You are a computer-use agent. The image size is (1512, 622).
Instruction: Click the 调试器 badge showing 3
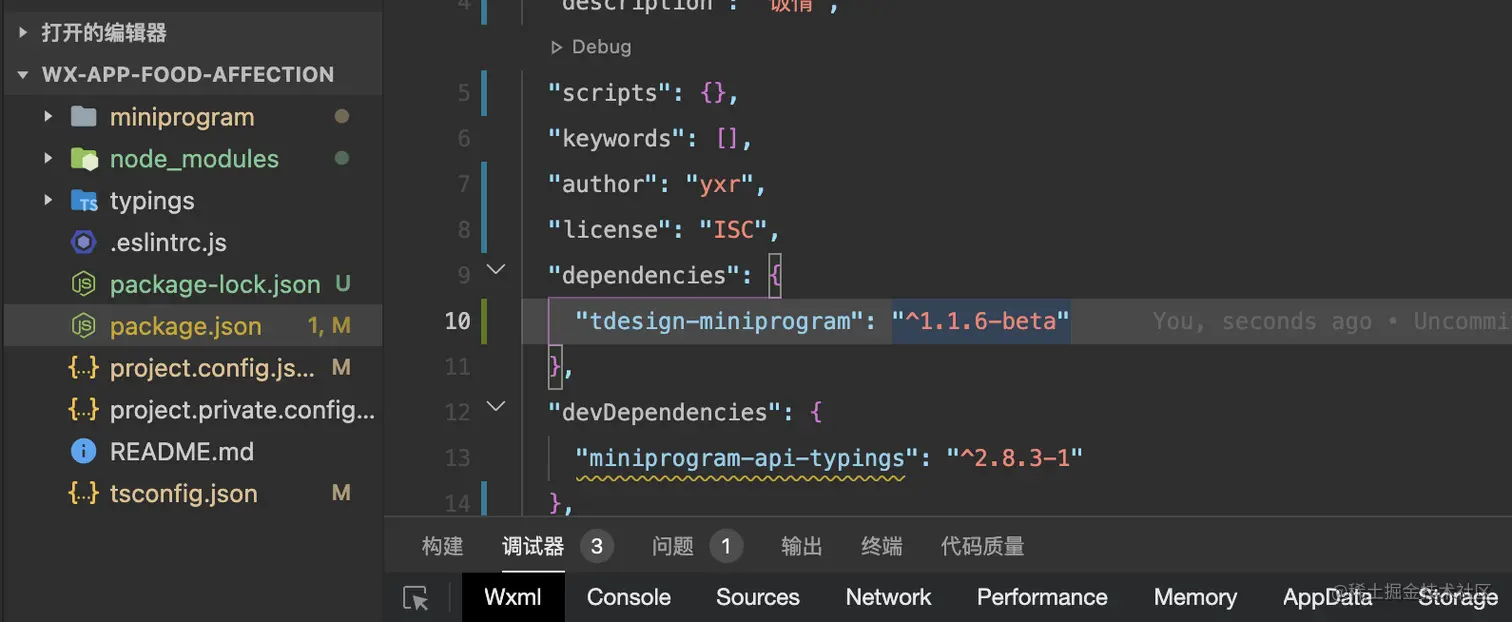tap(597, 546)
